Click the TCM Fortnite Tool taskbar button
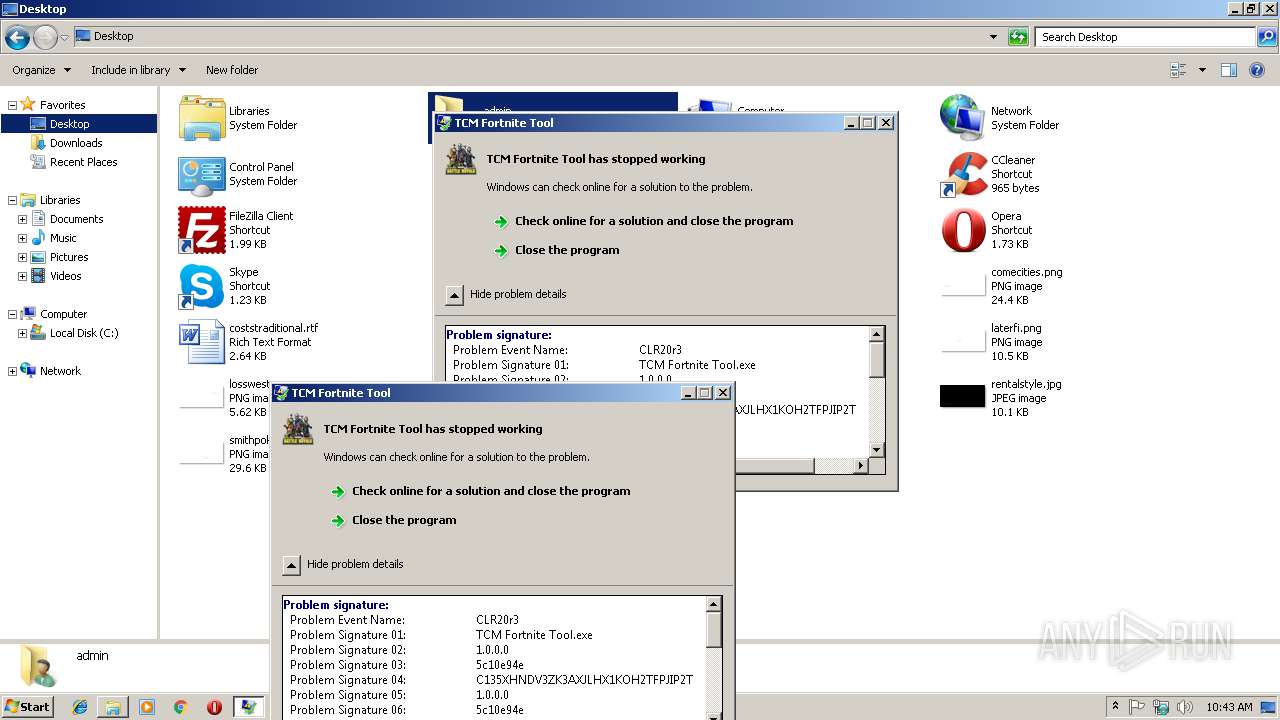1280x720 pixels. coord(247,707)
